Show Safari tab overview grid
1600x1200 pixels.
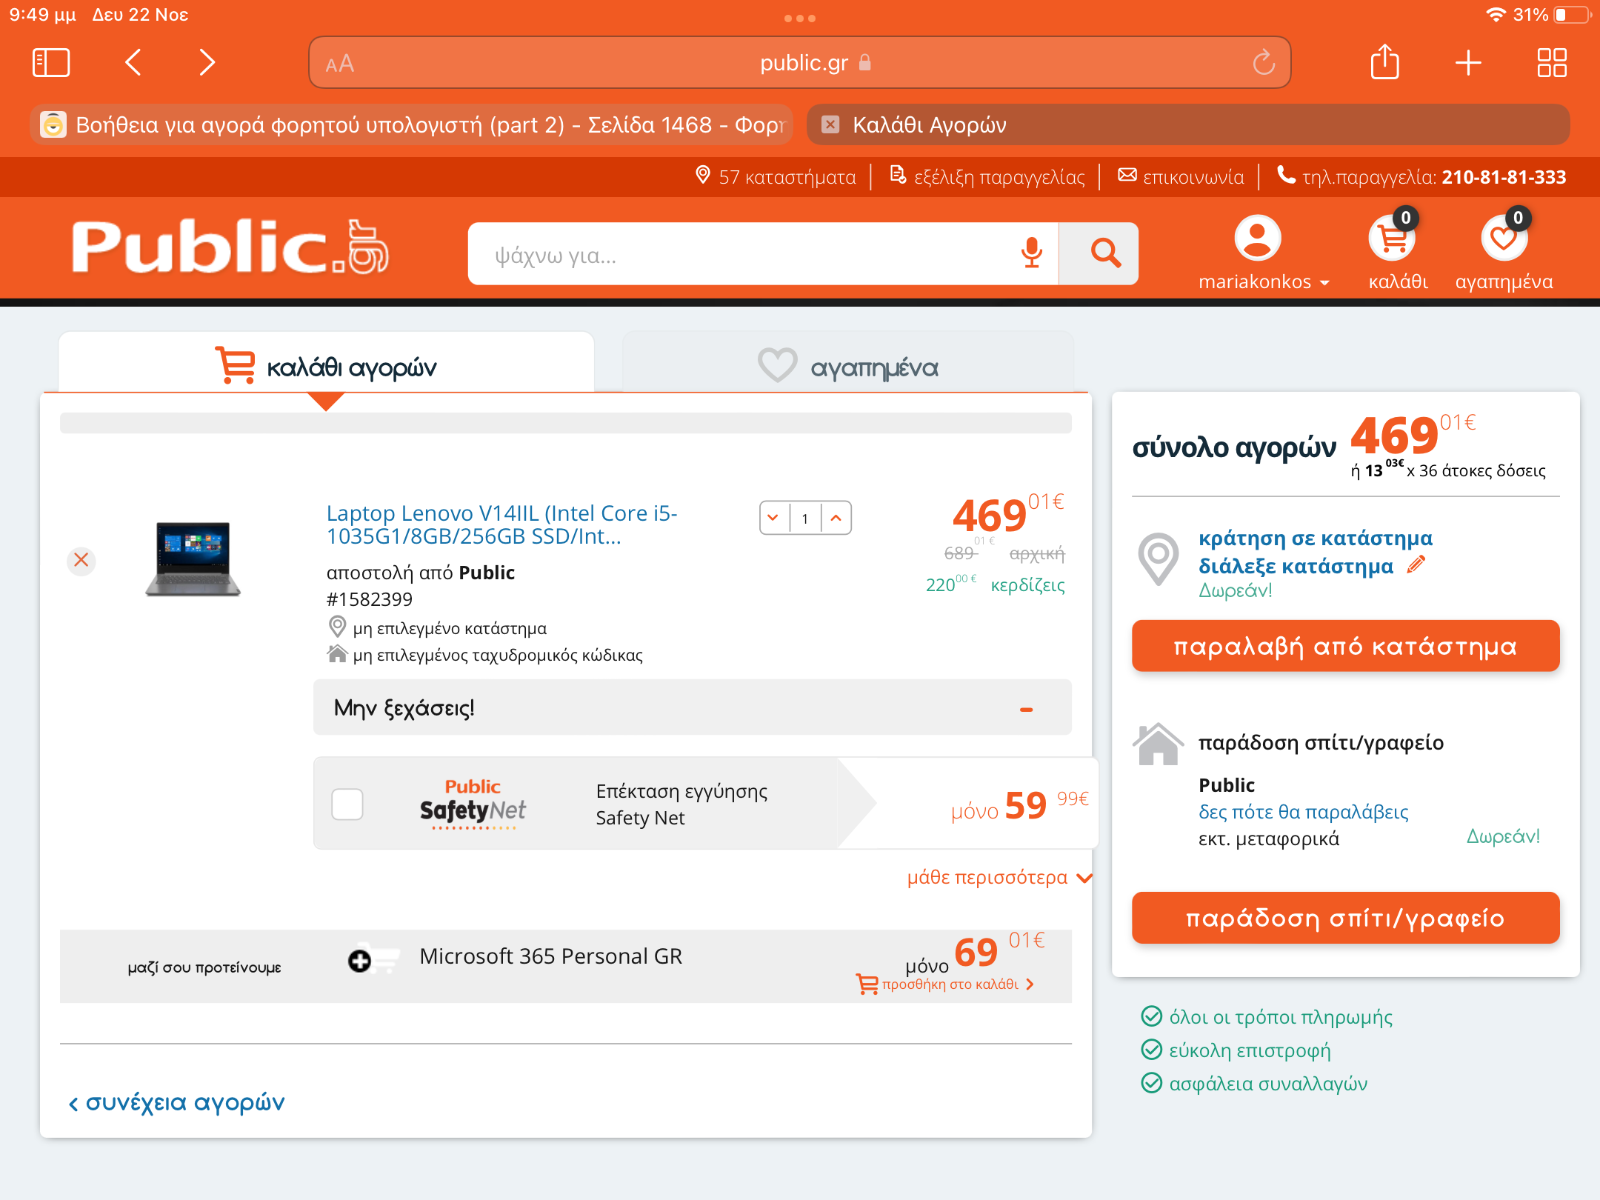(x=1552, y=63)
